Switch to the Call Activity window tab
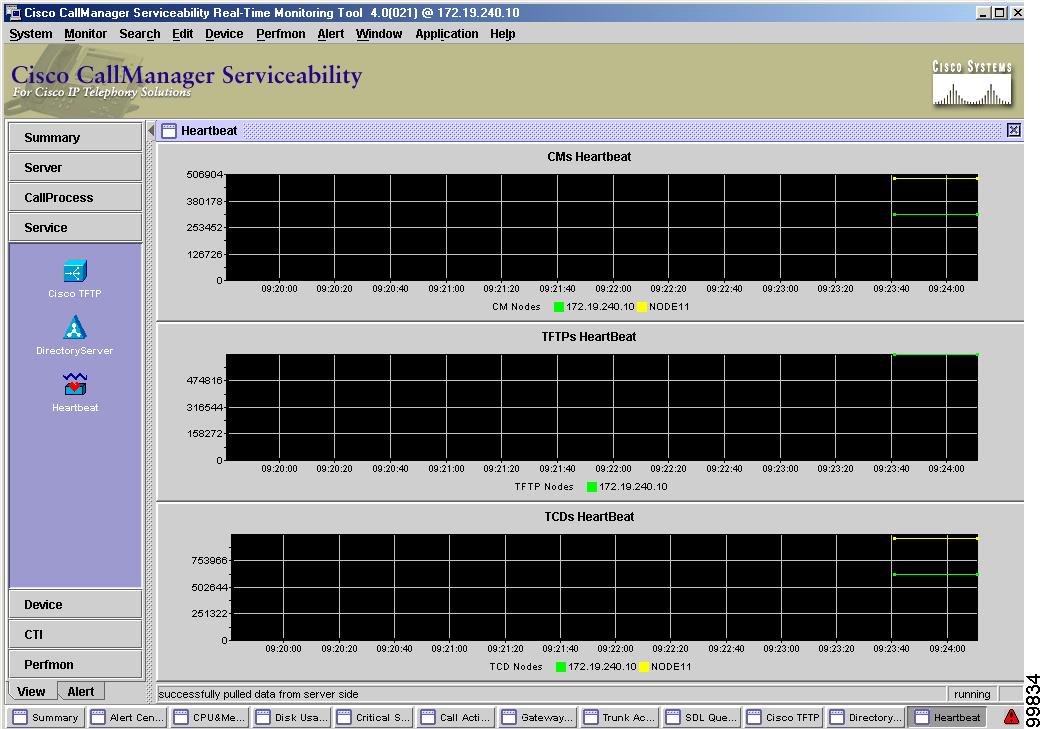Screen dimensions: 1046x729 click(456, 717)
